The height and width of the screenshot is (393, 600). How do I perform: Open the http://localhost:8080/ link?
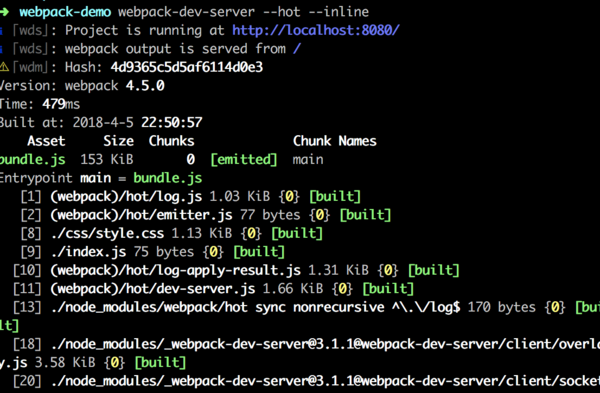pyautogui.click(x=316, y=31)
